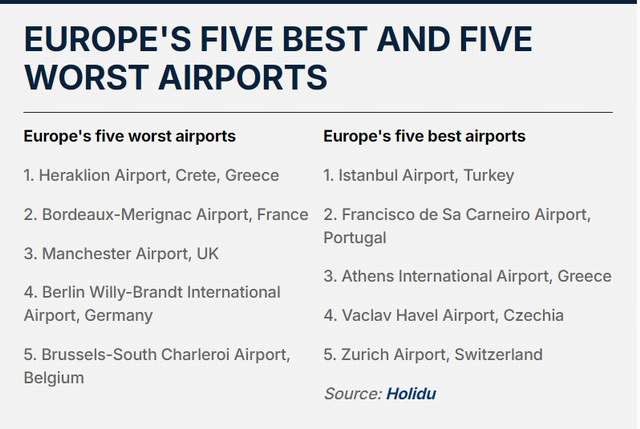This screenshot has width=640, height=429.
Task: Click the Vaclav Havel Airport, Czechia entry
Action: point(444,316)
